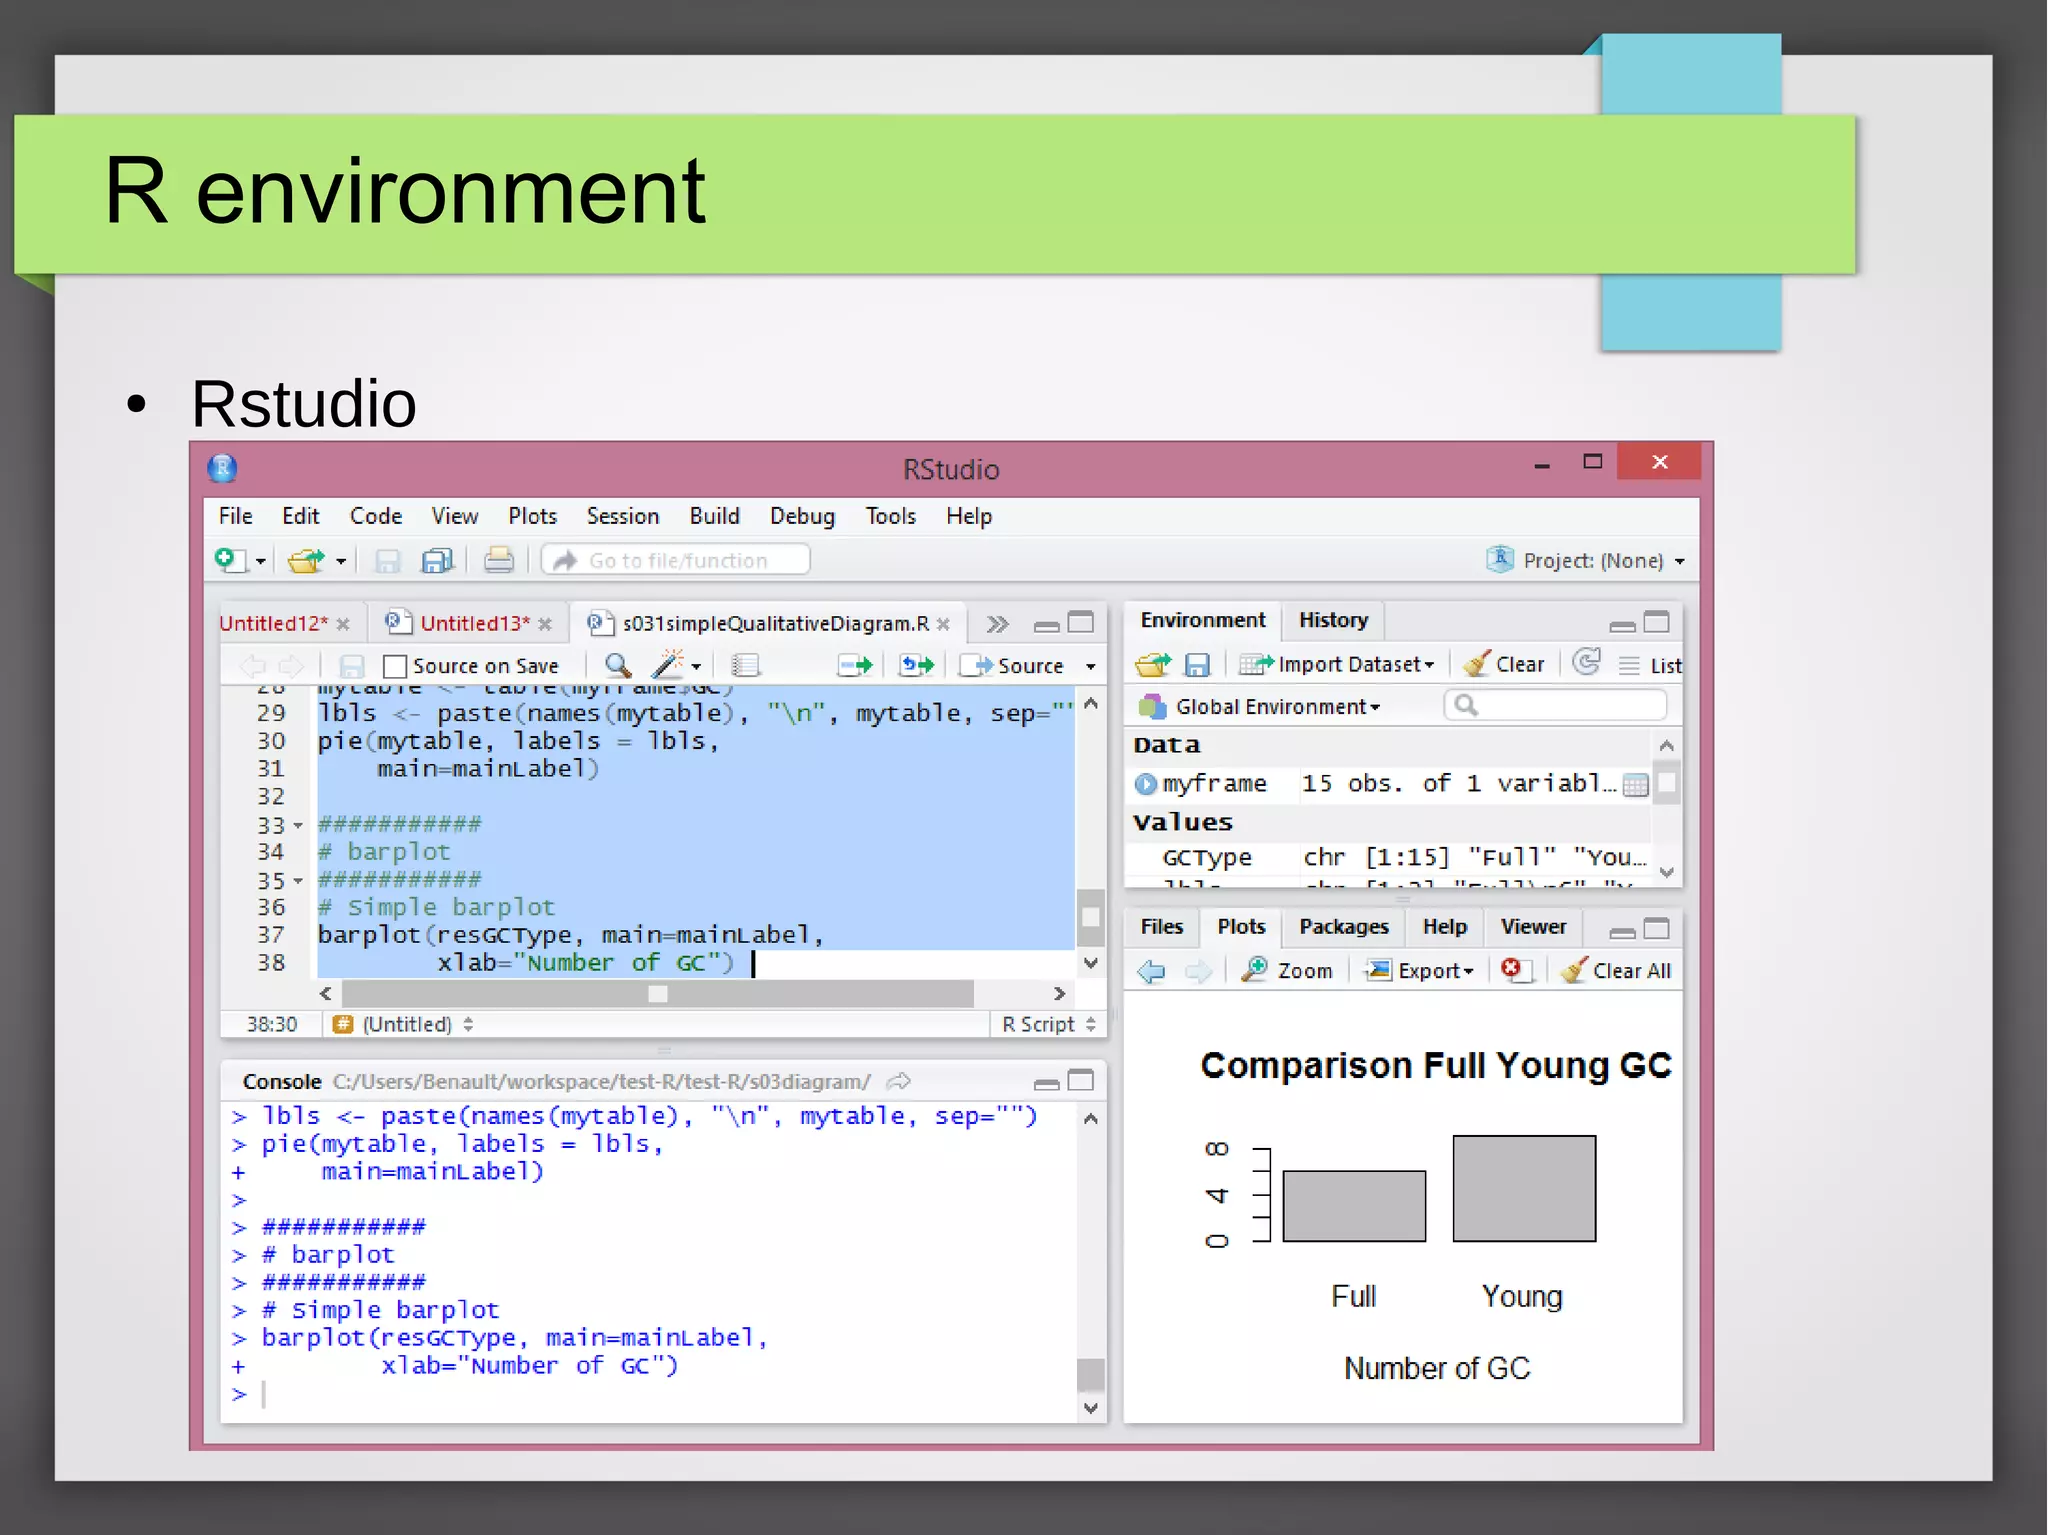The height and width of the screenshot is (1535, 2048).
Task: Maximize the Environment pane
Action: coord(1657,622)
